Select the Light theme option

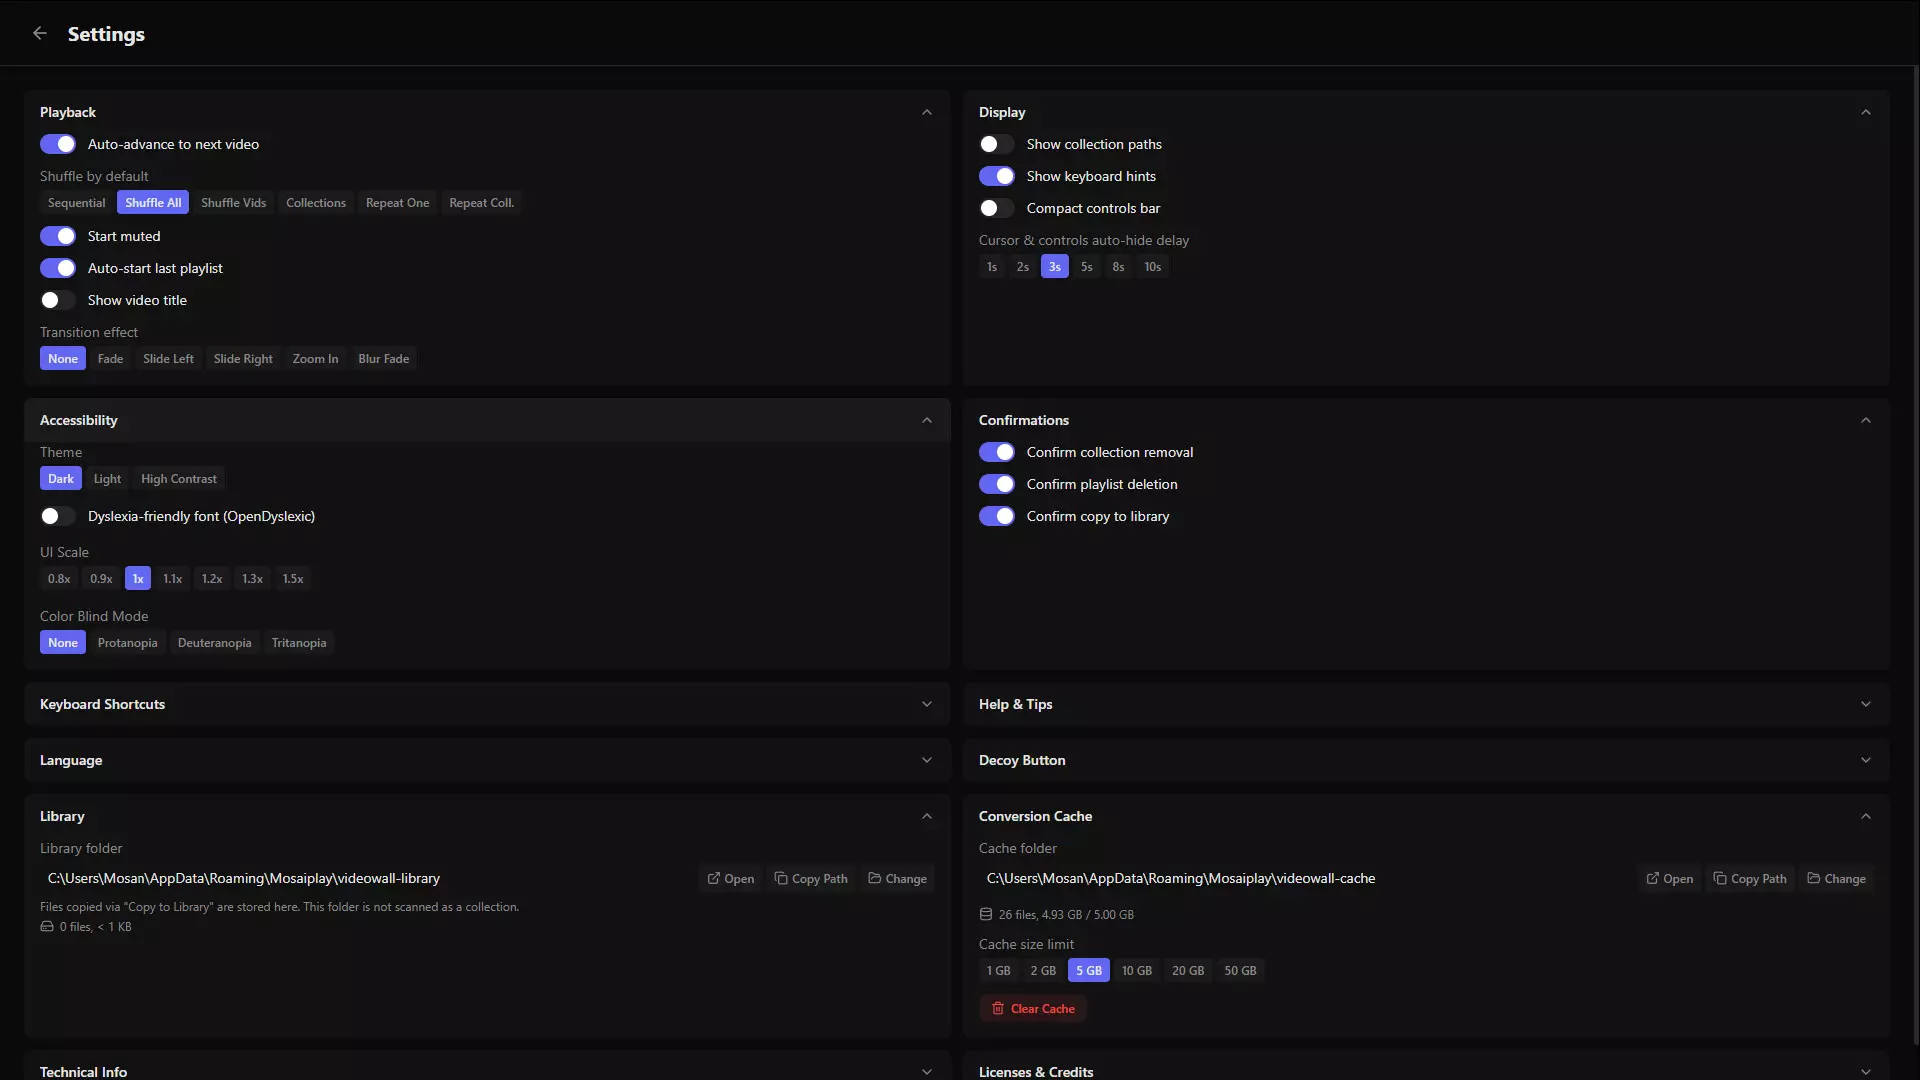(107, 479)
